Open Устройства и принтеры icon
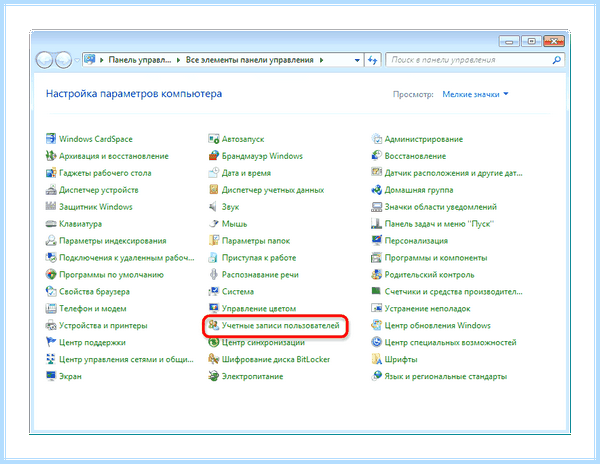Viewport: 600px width, 464px height. tap(51, 325)
